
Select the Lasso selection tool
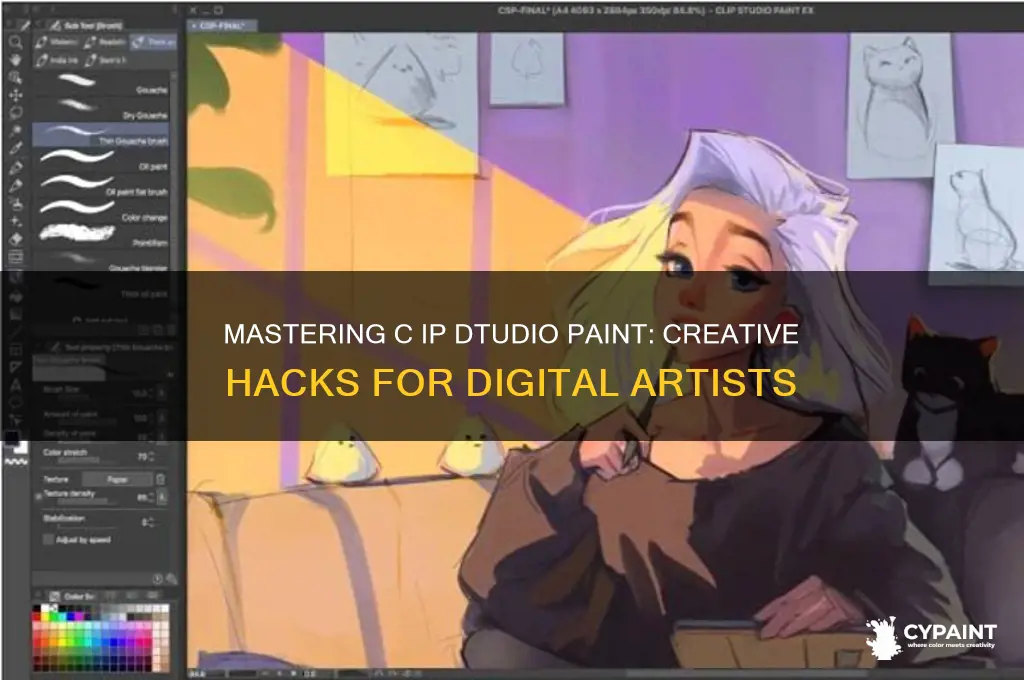pyautogui.click(x=16, y=113)
